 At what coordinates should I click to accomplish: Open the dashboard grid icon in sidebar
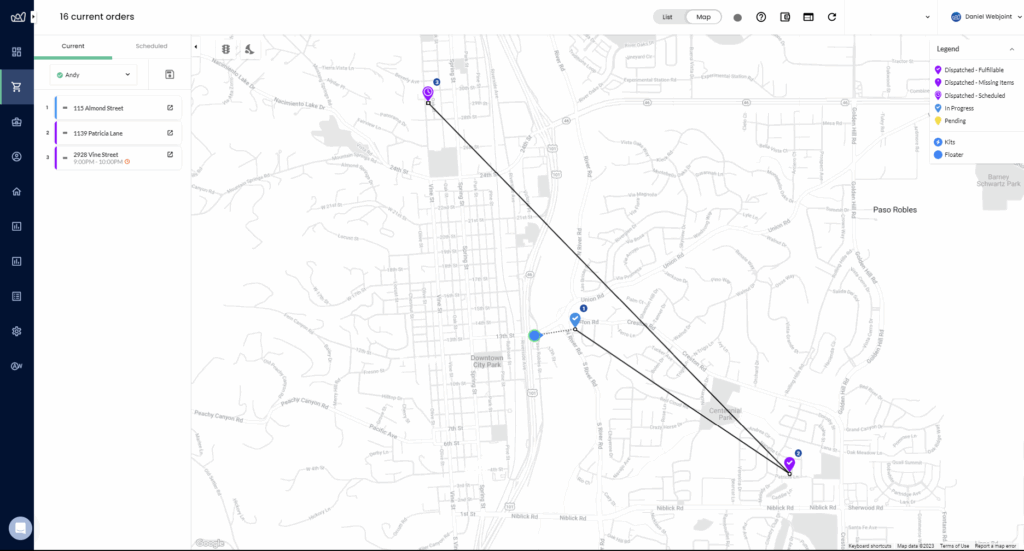[x=16, y=52]
